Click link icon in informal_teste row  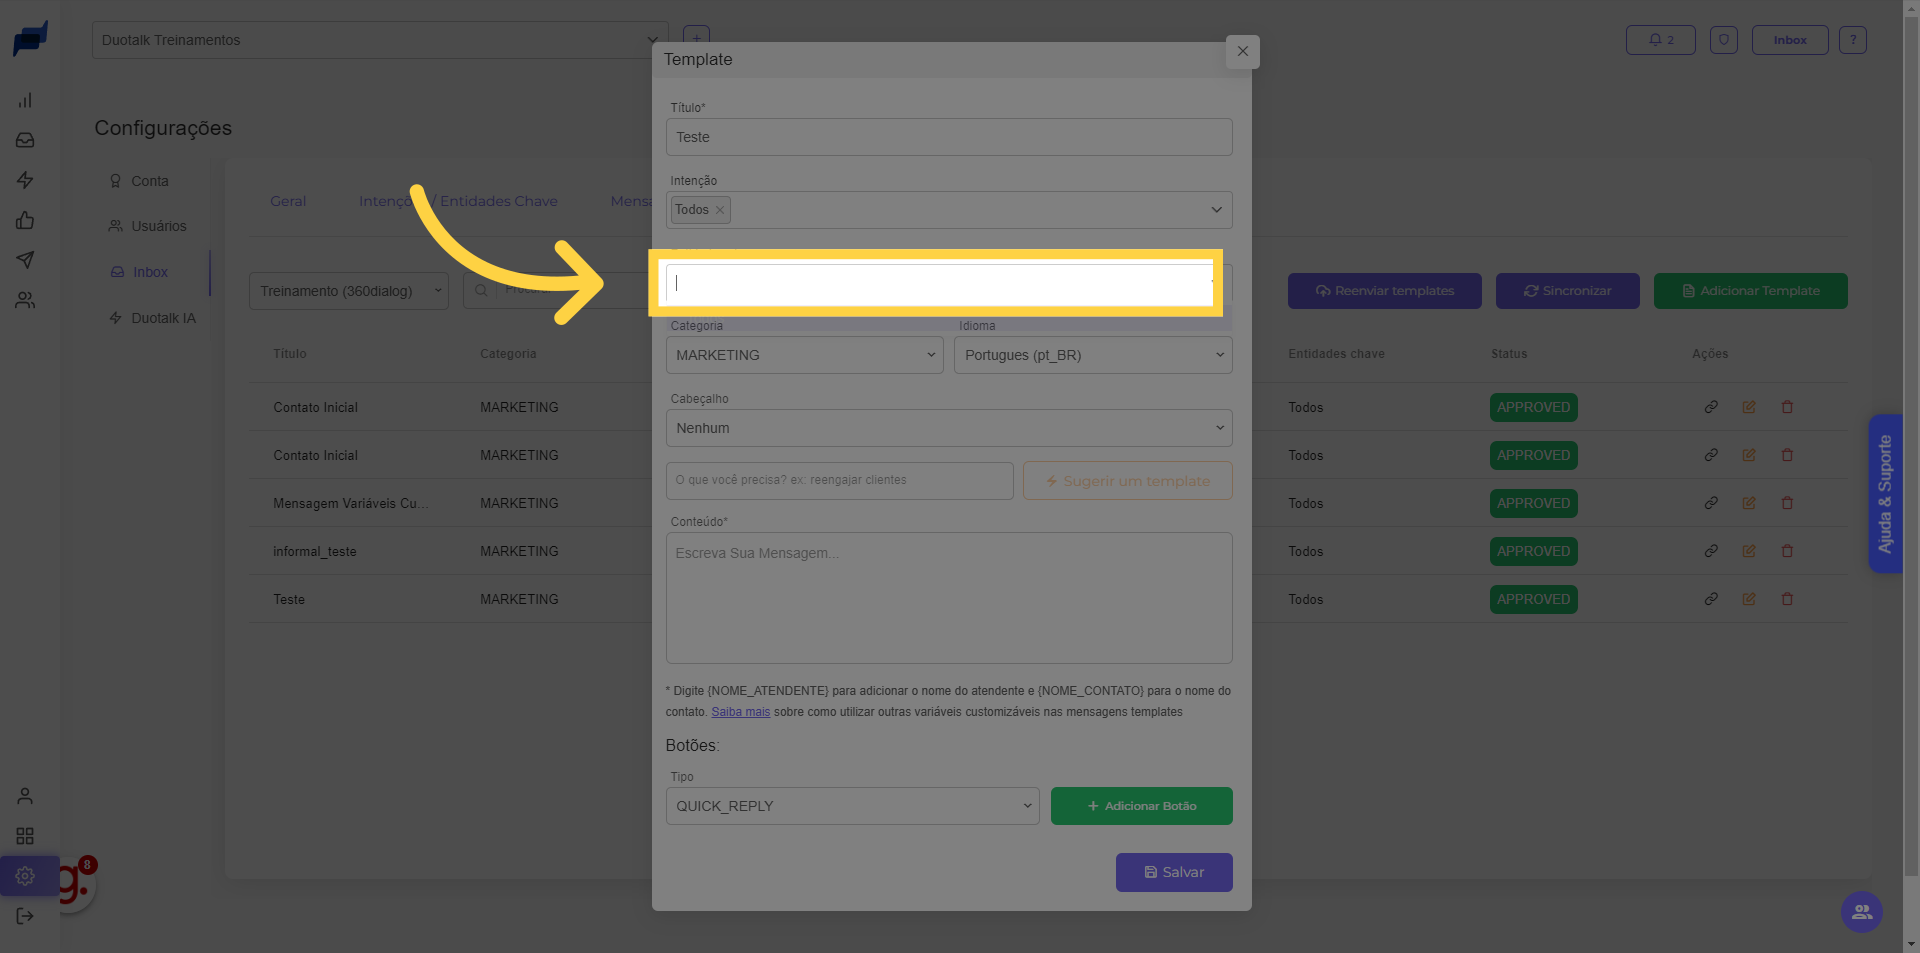tap(1711, 551)
